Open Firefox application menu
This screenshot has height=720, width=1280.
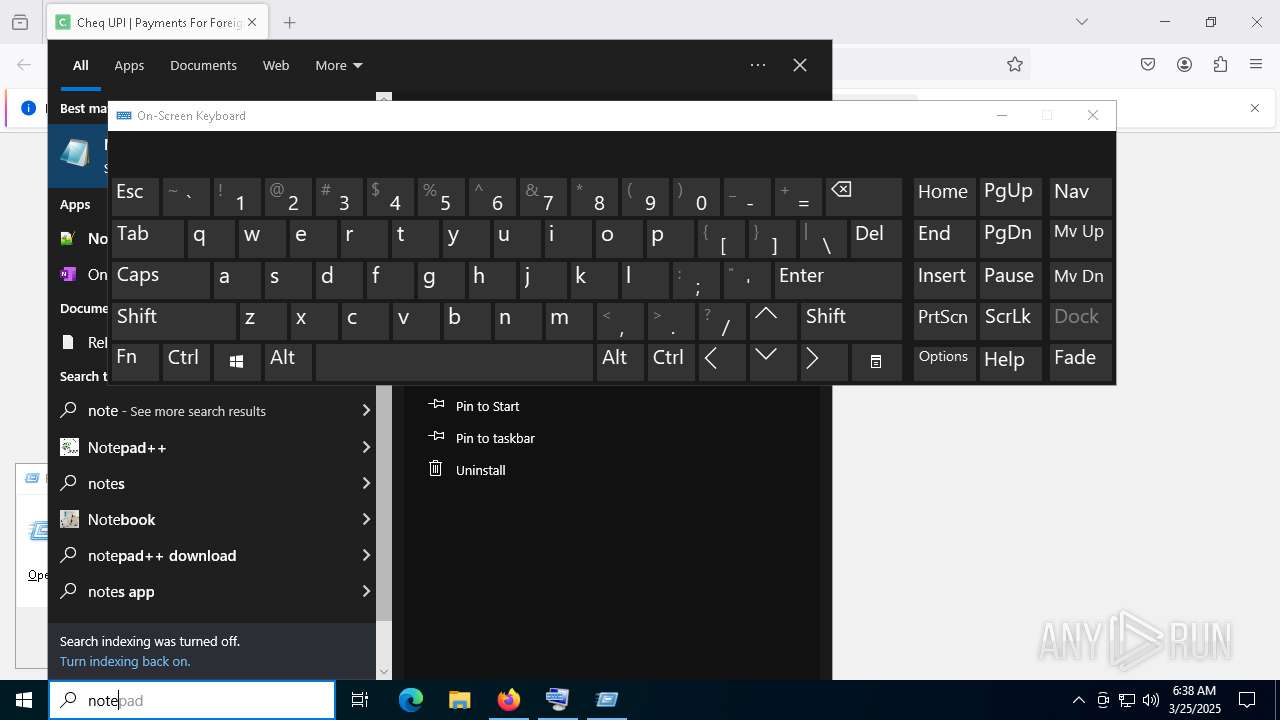(x=1256, y=64)
